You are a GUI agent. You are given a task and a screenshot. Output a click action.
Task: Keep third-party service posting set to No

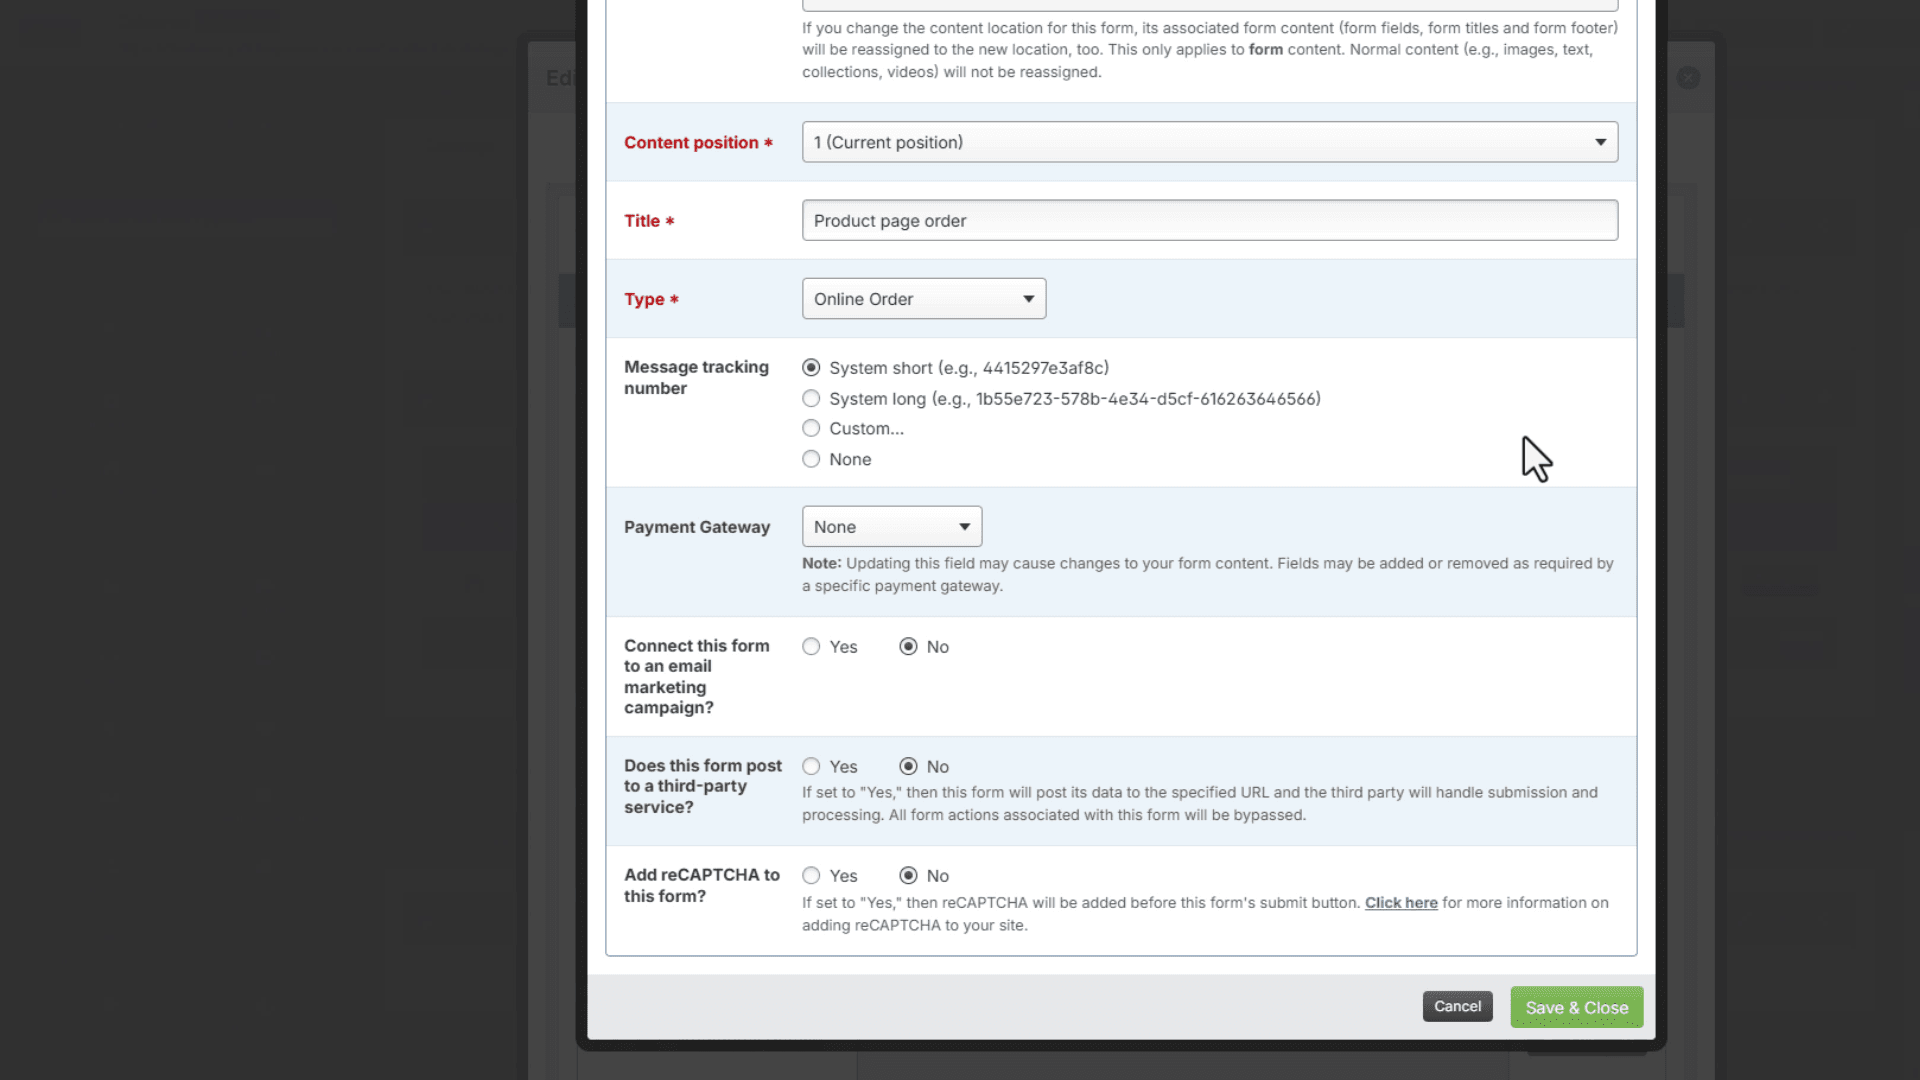(908, 766)
